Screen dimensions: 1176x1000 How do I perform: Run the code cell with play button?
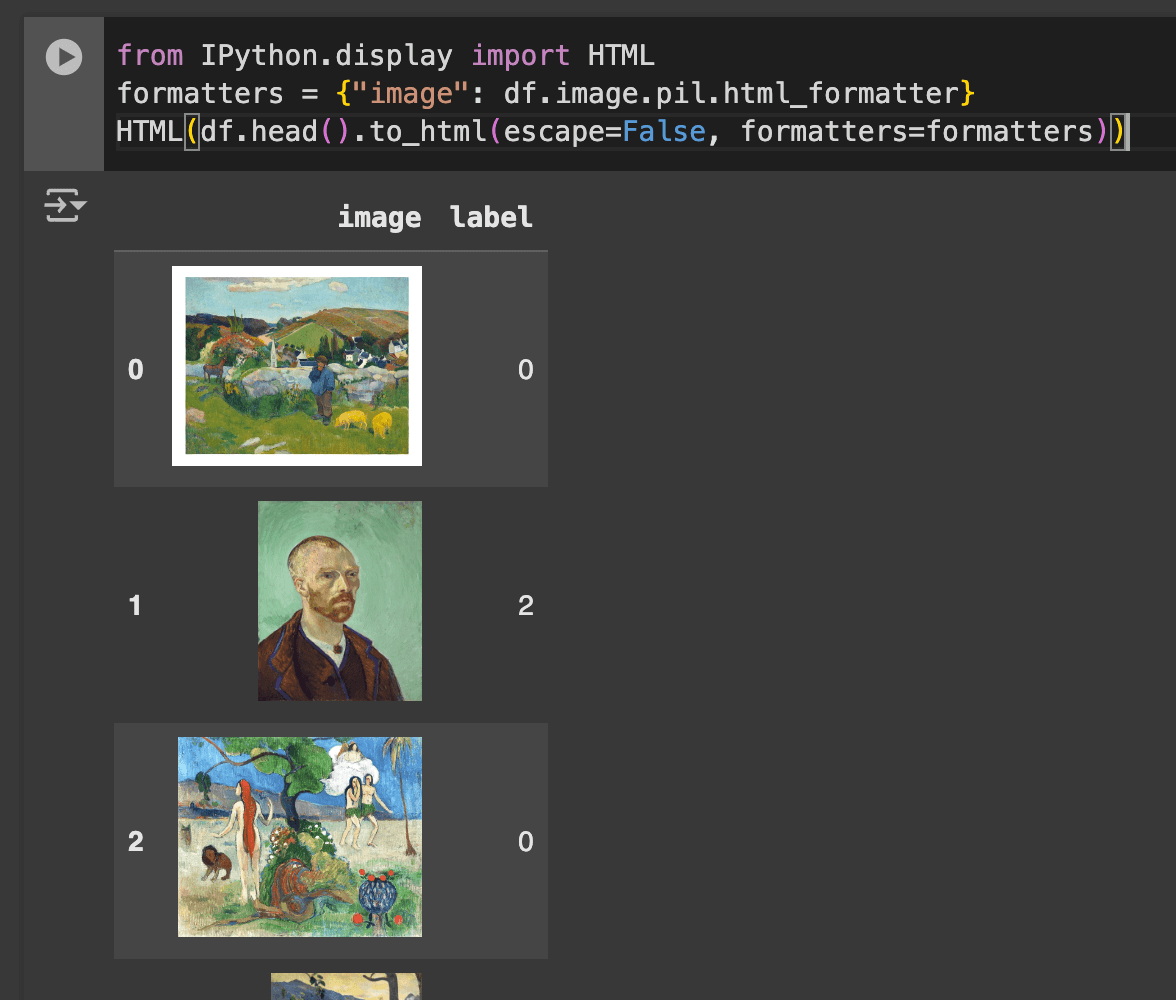pos(64,56)
